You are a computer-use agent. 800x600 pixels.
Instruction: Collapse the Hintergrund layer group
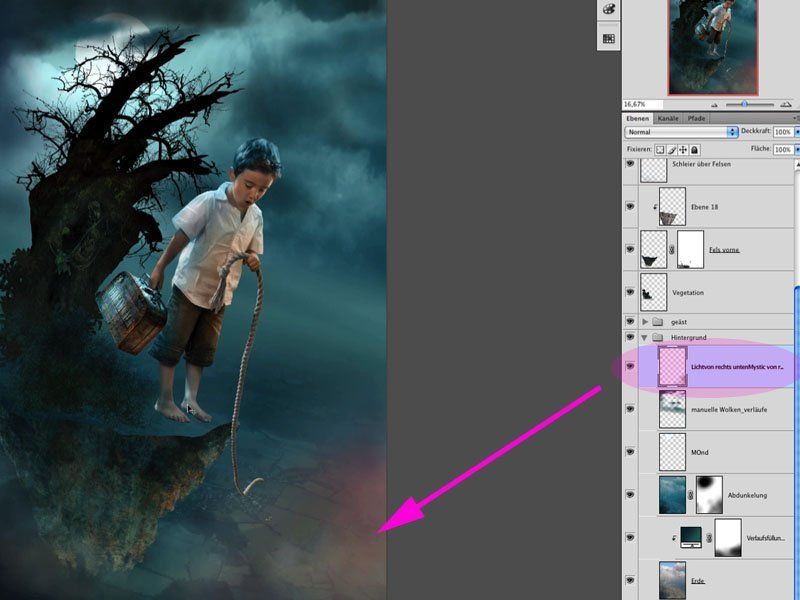click(644, 337)
